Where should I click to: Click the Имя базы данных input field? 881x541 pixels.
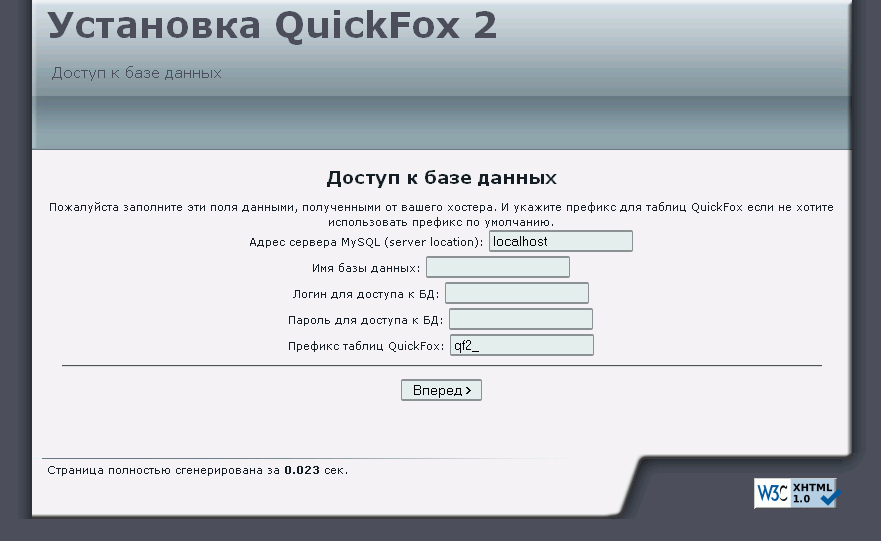click(497, 267)
